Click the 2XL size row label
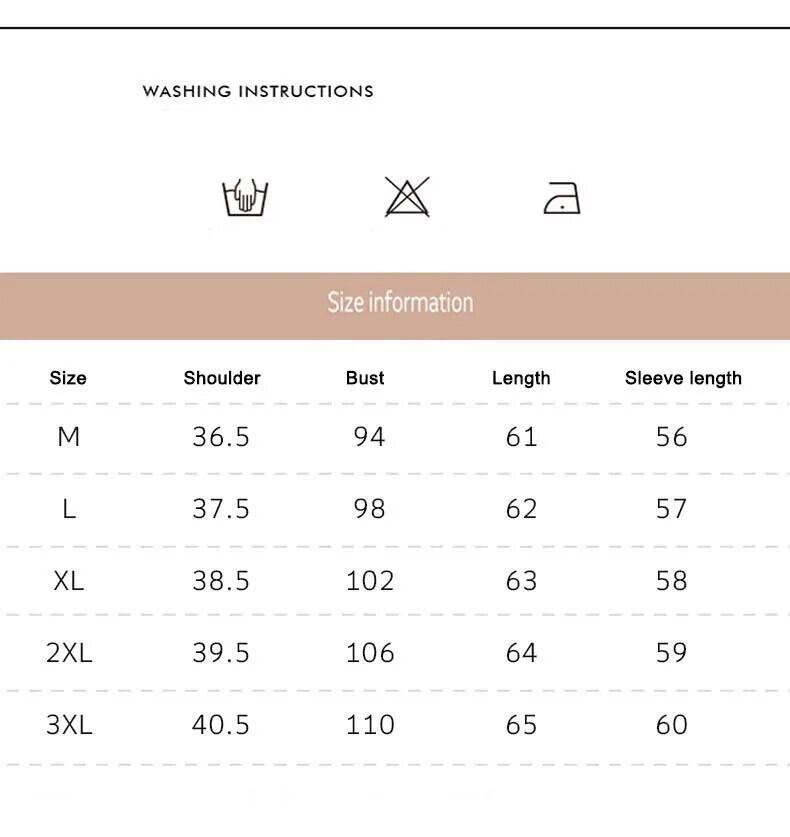Viewport: 790px width, 837px height. (x=69, y=653)
